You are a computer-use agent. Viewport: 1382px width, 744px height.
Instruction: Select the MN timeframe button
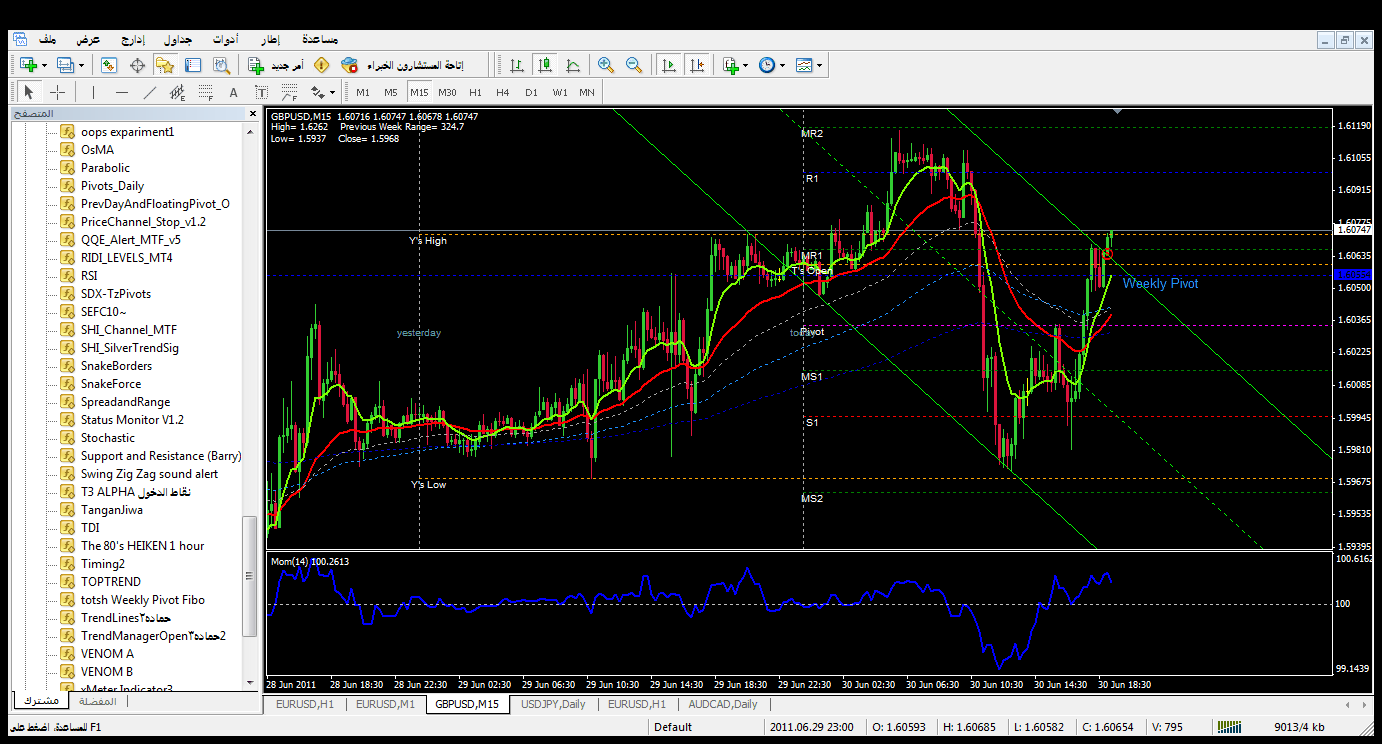587,92
